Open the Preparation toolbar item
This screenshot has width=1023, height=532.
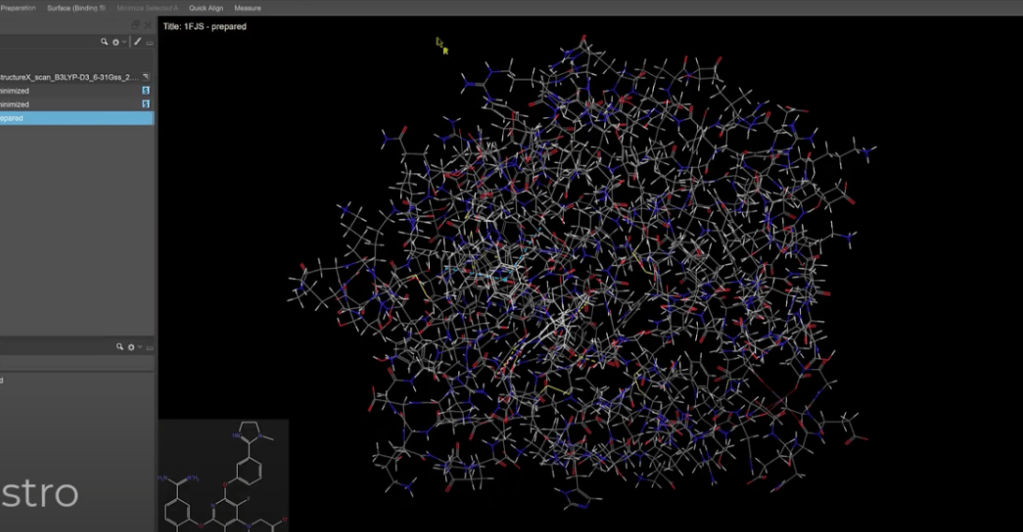point(18,8)
